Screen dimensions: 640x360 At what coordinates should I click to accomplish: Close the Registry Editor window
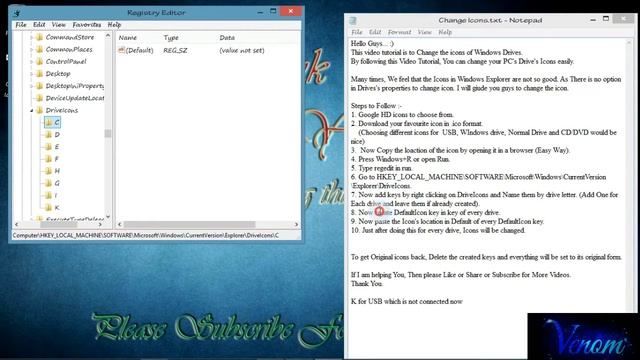pyautogui.click(x=291, y=11)
